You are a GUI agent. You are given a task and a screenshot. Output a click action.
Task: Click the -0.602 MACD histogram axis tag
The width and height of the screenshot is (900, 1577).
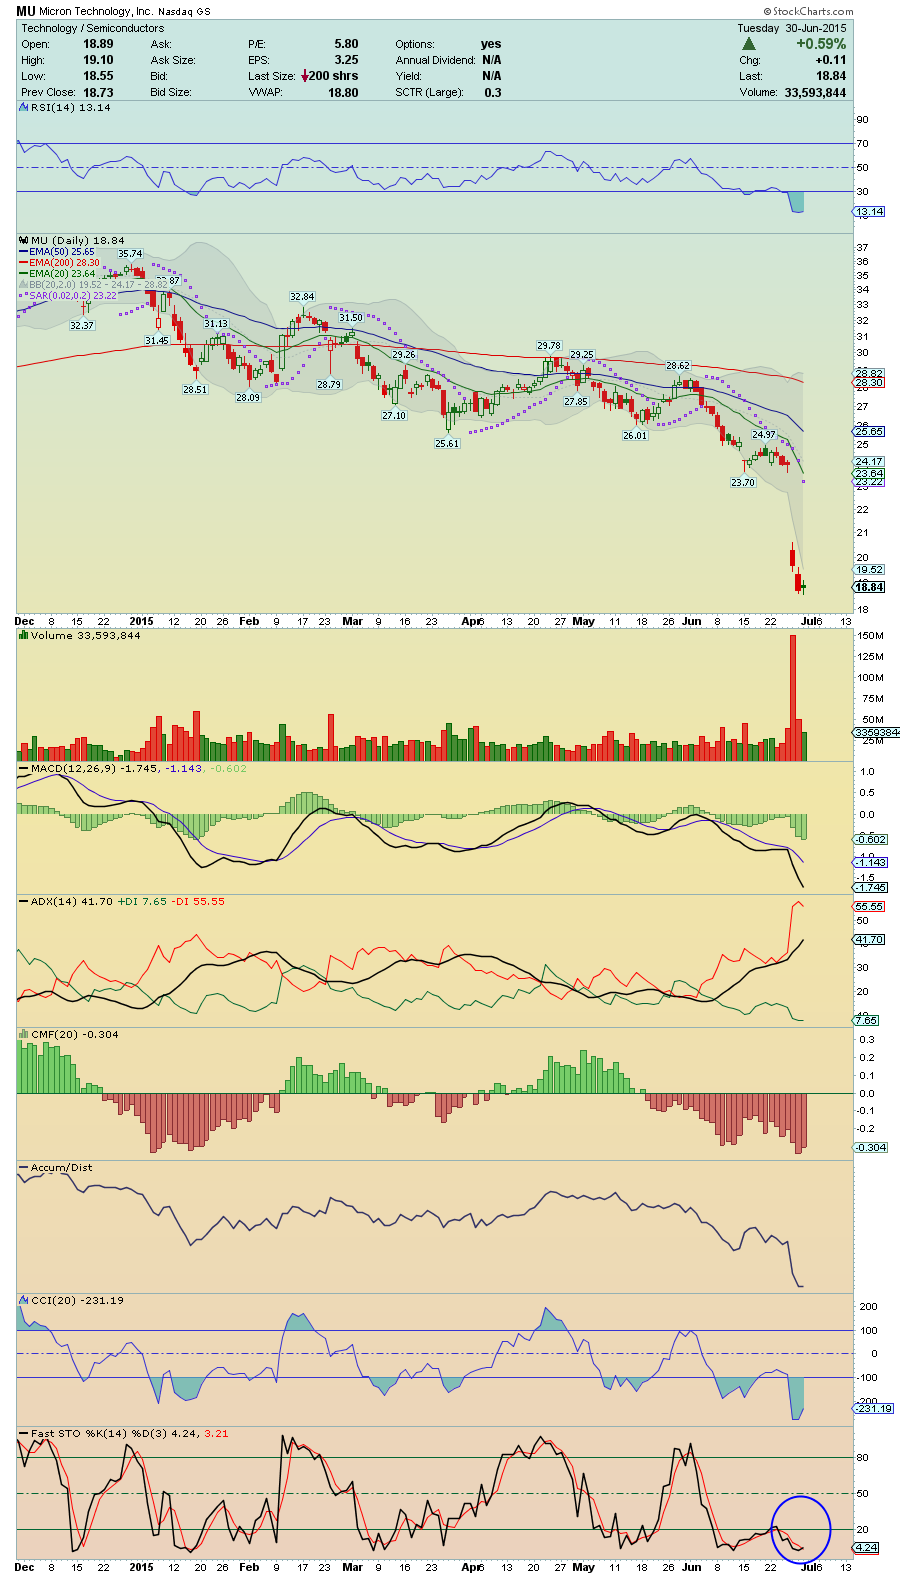coord(869,839)
